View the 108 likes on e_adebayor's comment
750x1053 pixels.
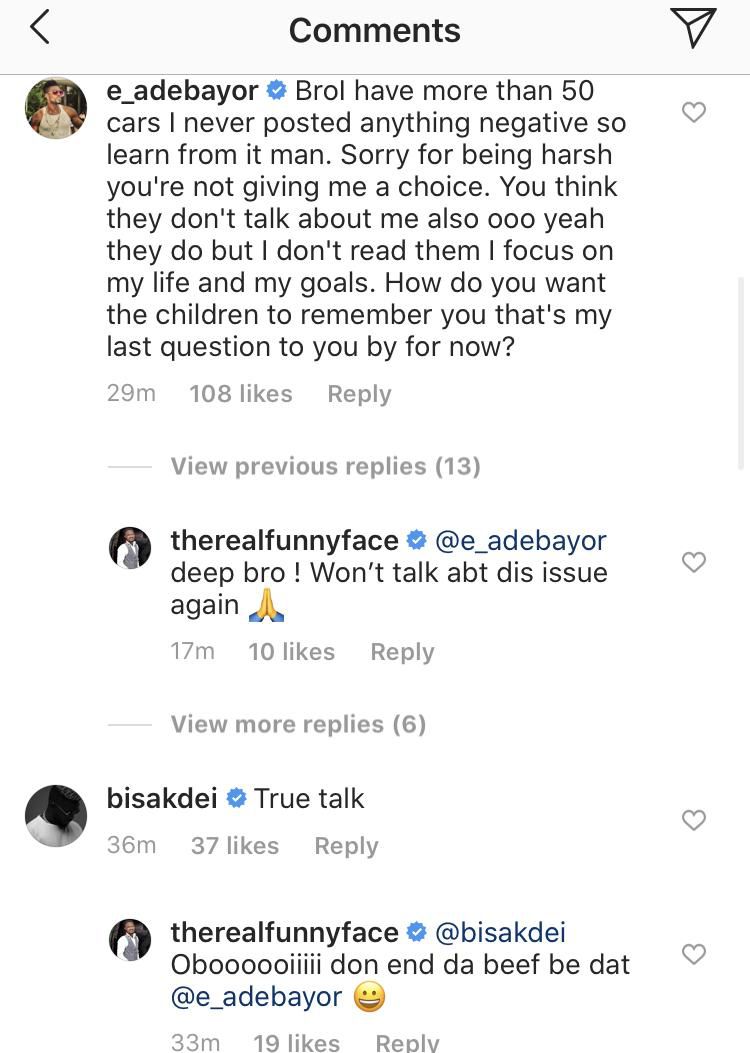241,394
